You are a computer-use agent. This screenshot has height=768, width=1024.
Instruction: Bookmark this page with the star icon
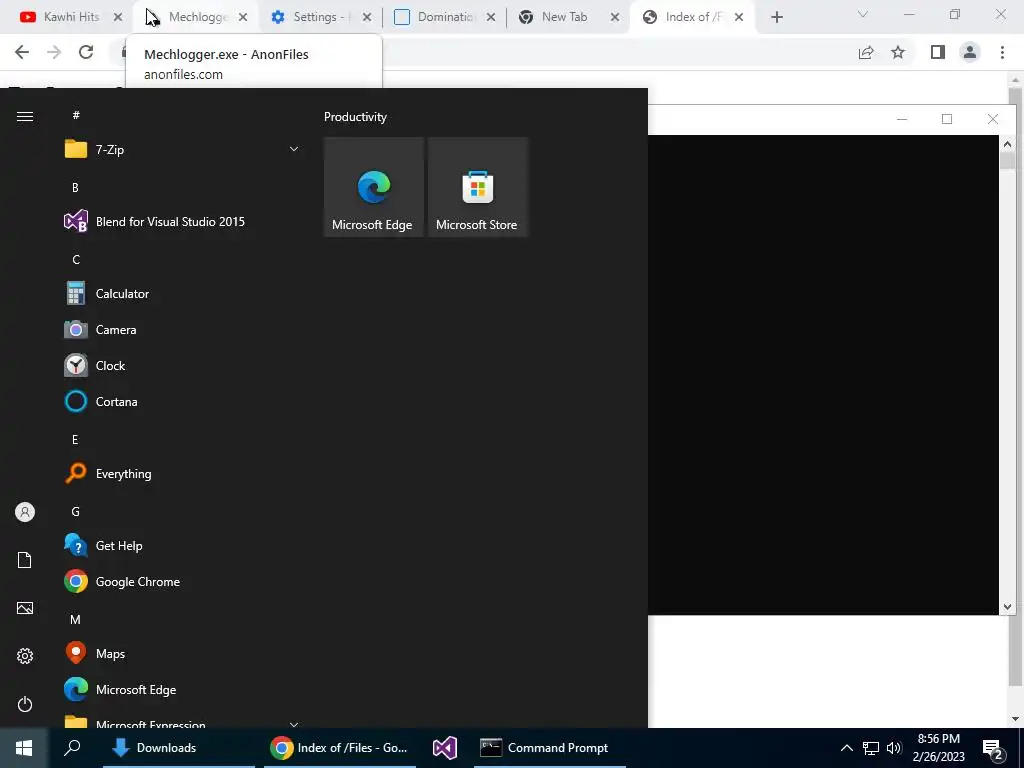[x=898, y=52]
